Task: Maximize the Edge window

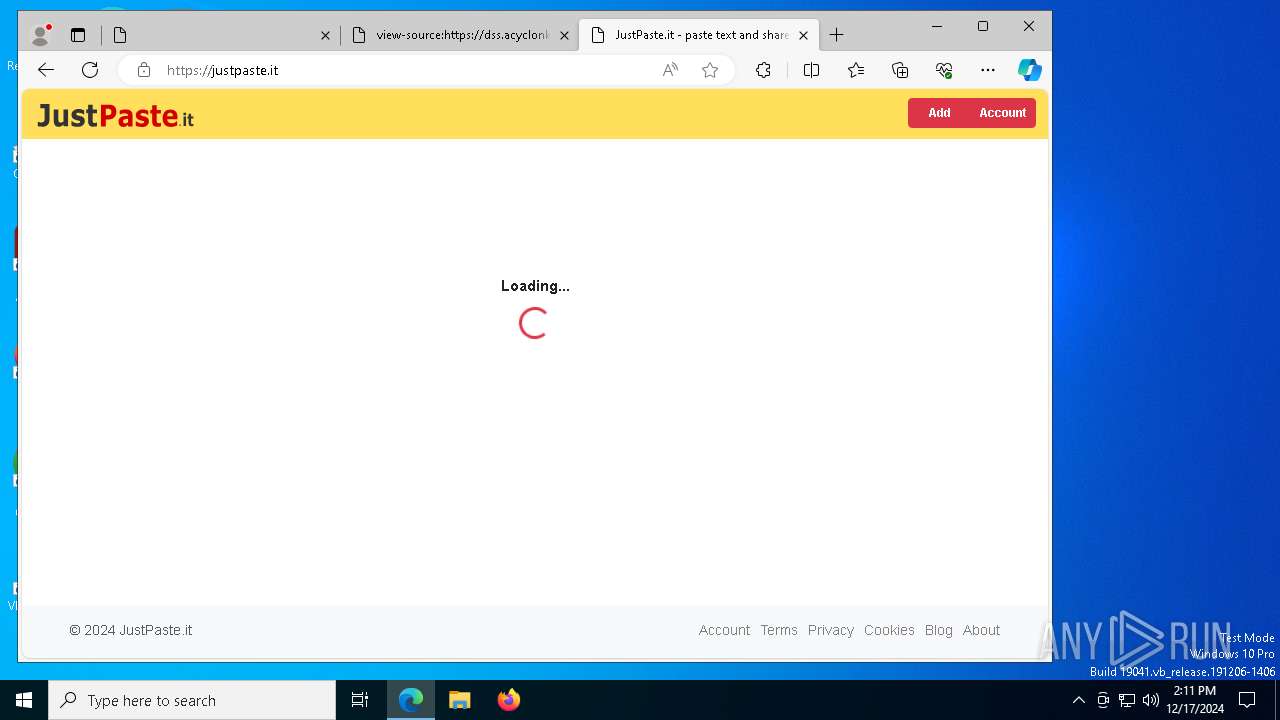Action: 983,26
